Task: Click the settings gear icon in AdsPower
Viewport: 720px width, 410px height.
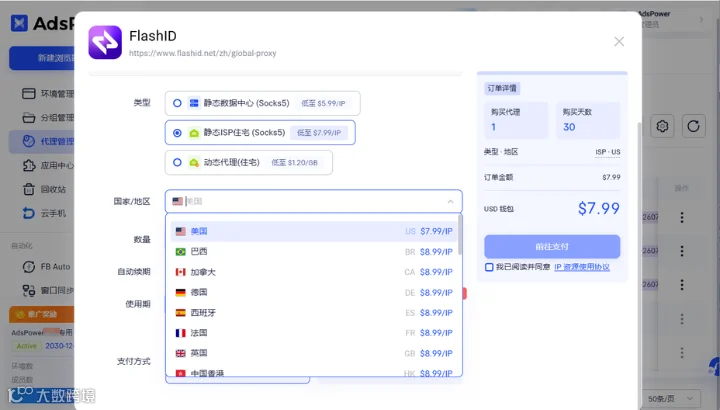Action: click(662, 126)
